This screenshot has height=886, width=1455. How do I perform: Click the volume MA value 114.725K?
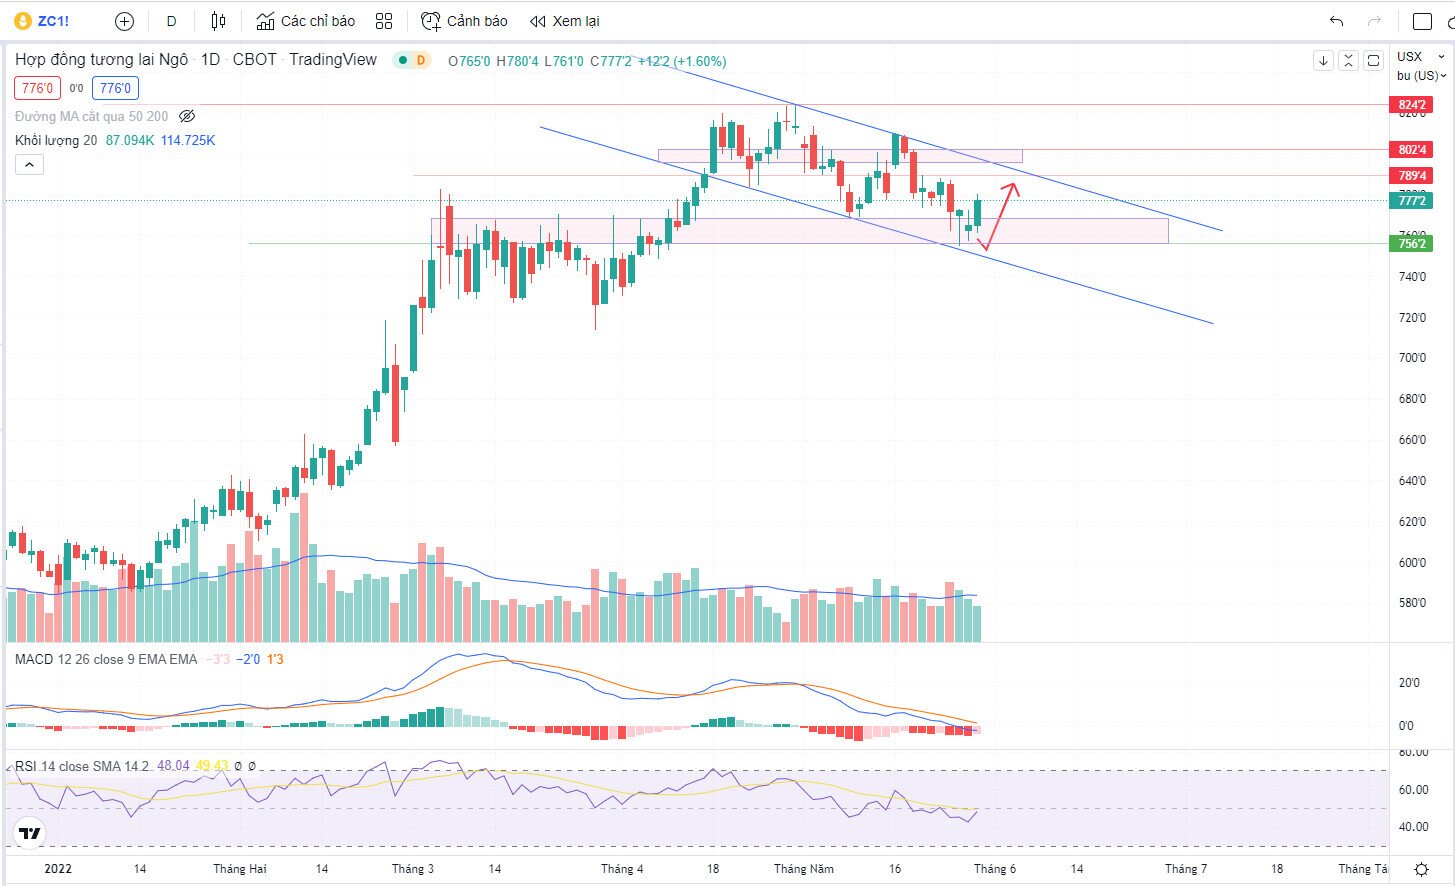(188, 140)
